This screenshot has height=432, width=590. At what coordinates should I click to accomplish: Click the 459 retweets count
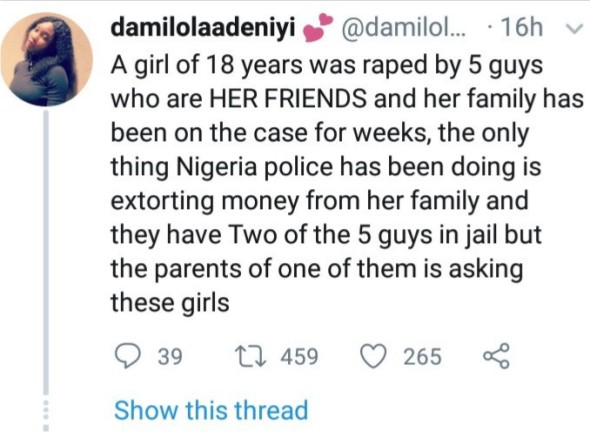click(x=300, y=356)
